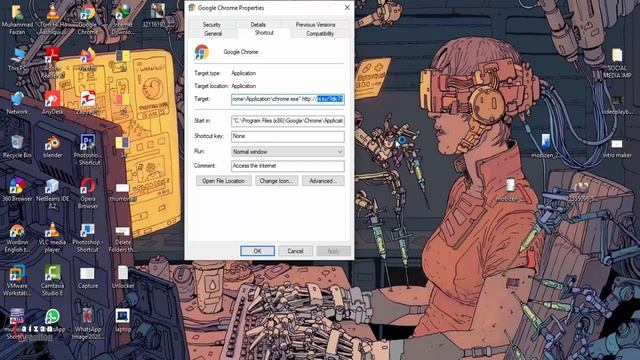Select the Firefox desktop shortcut
Viewport: 640px width, 360px height.
pos(87,60)
